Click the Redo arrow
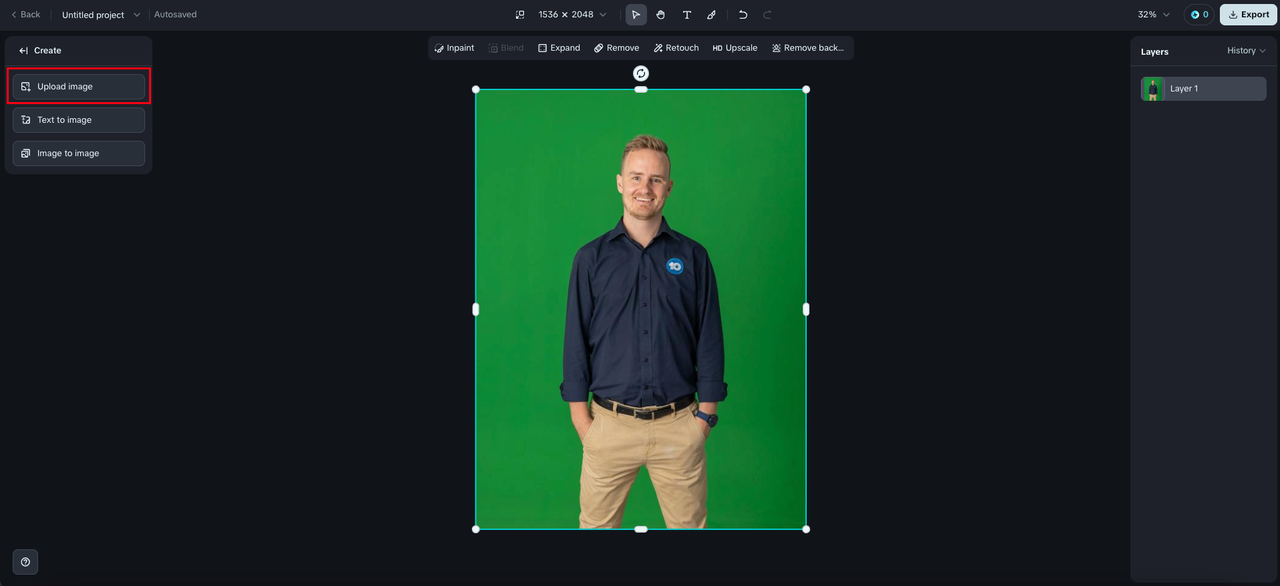 [x=767, y=15]
